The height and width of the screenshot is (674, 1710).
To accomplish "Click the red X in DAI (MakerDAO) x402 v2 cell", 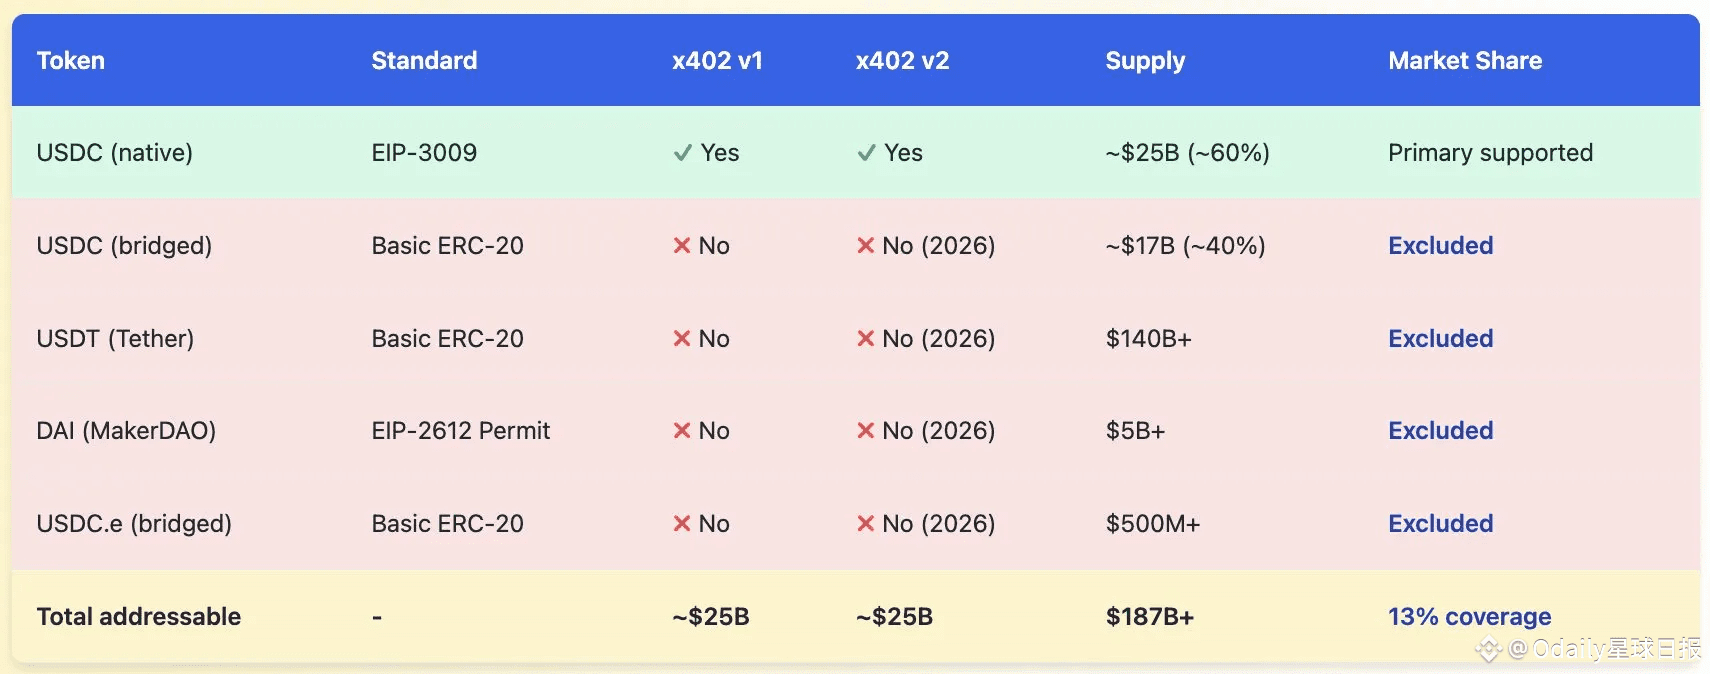I will click(x=866, y=431).
